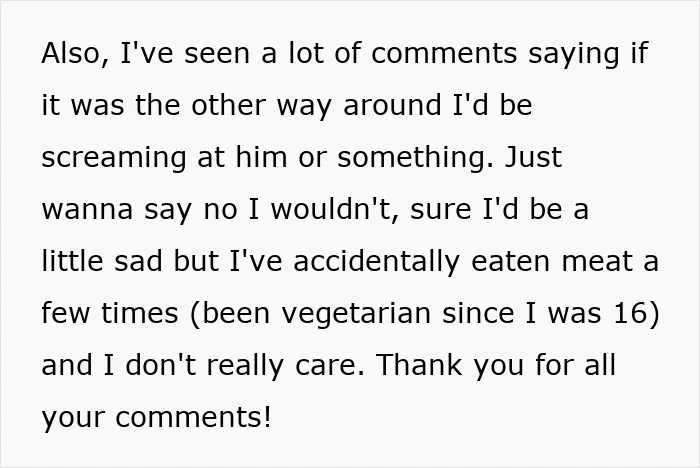Click the word "sure" in the fourth line
This screenshot has width=700, height=468.
pyautogui.click(x=441, y=210)
